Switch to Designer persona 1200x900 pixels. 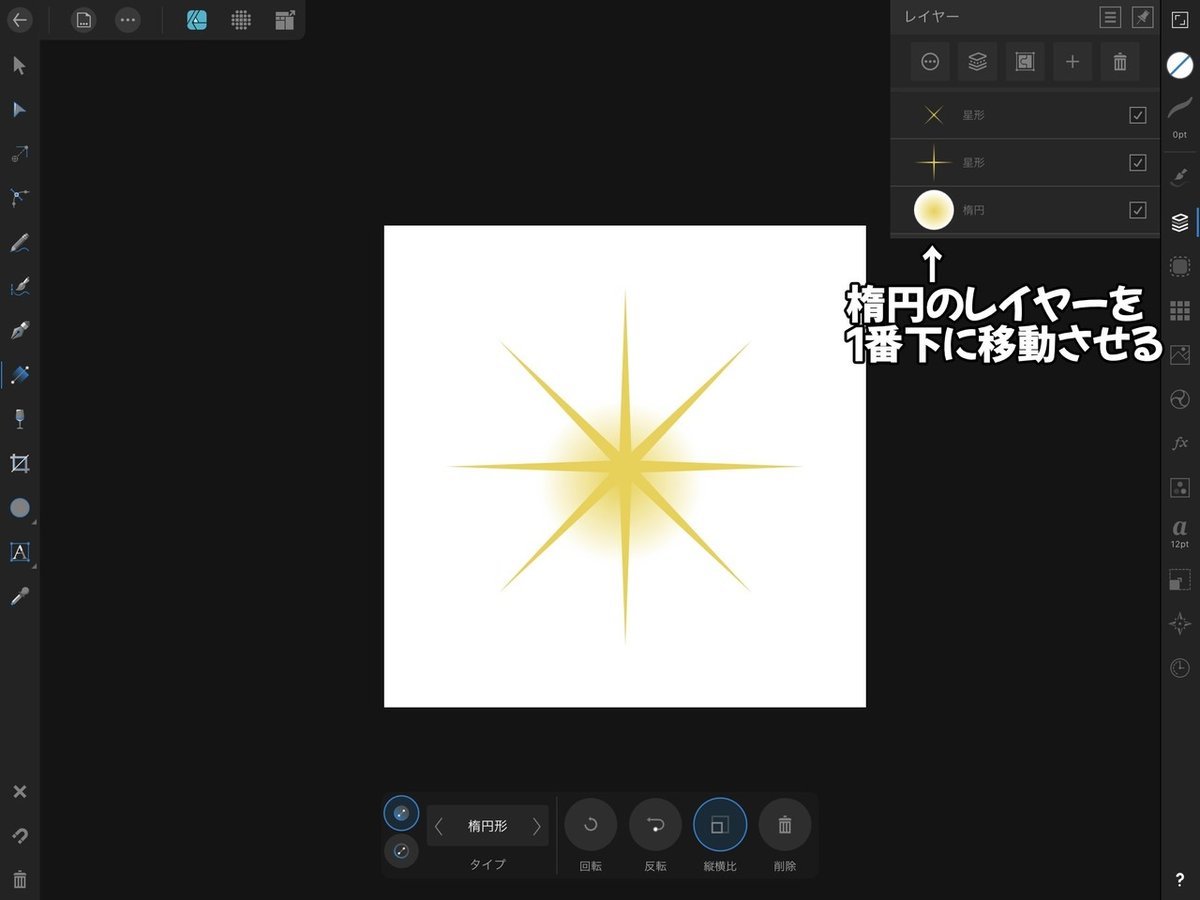[x=197, y=19]
